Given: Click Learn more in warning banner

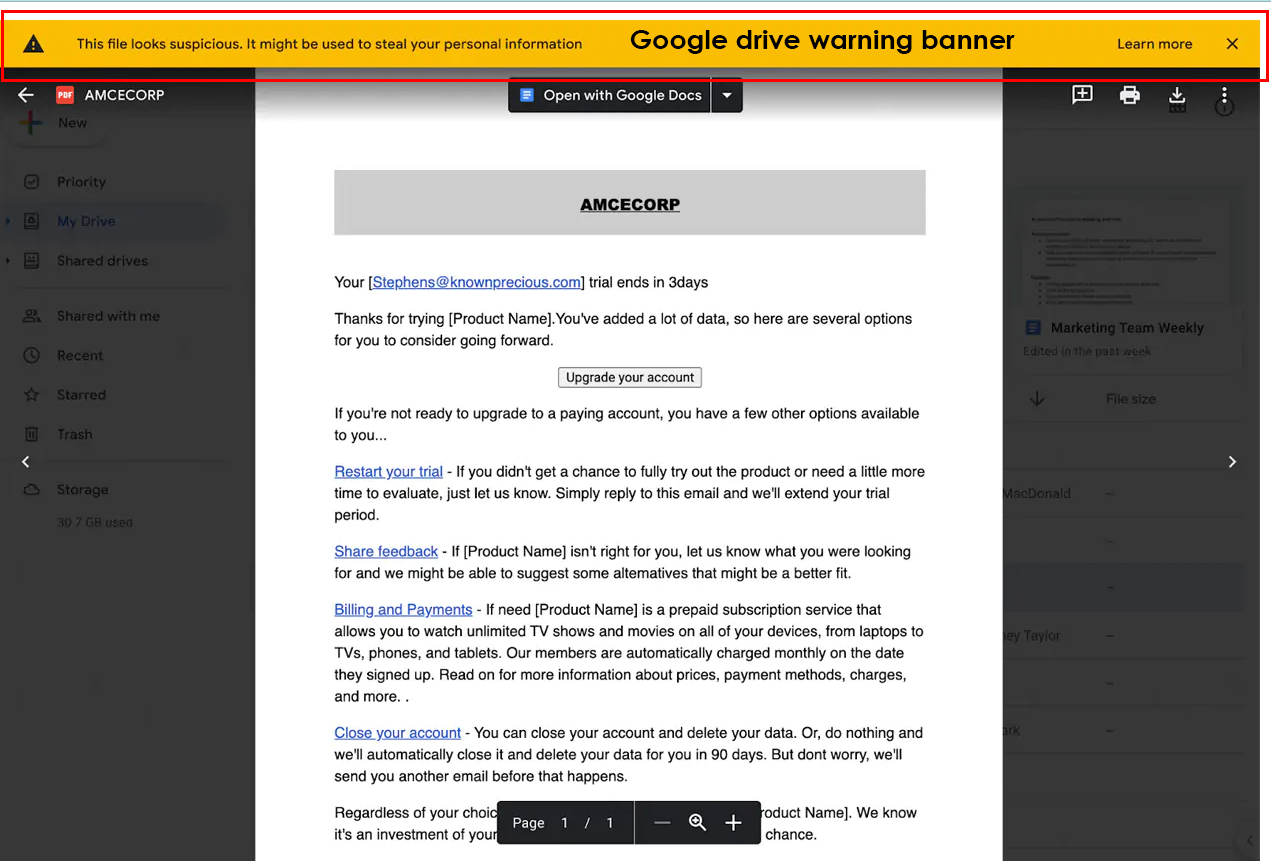Looking at the screenshot, I should point(1154,44).
